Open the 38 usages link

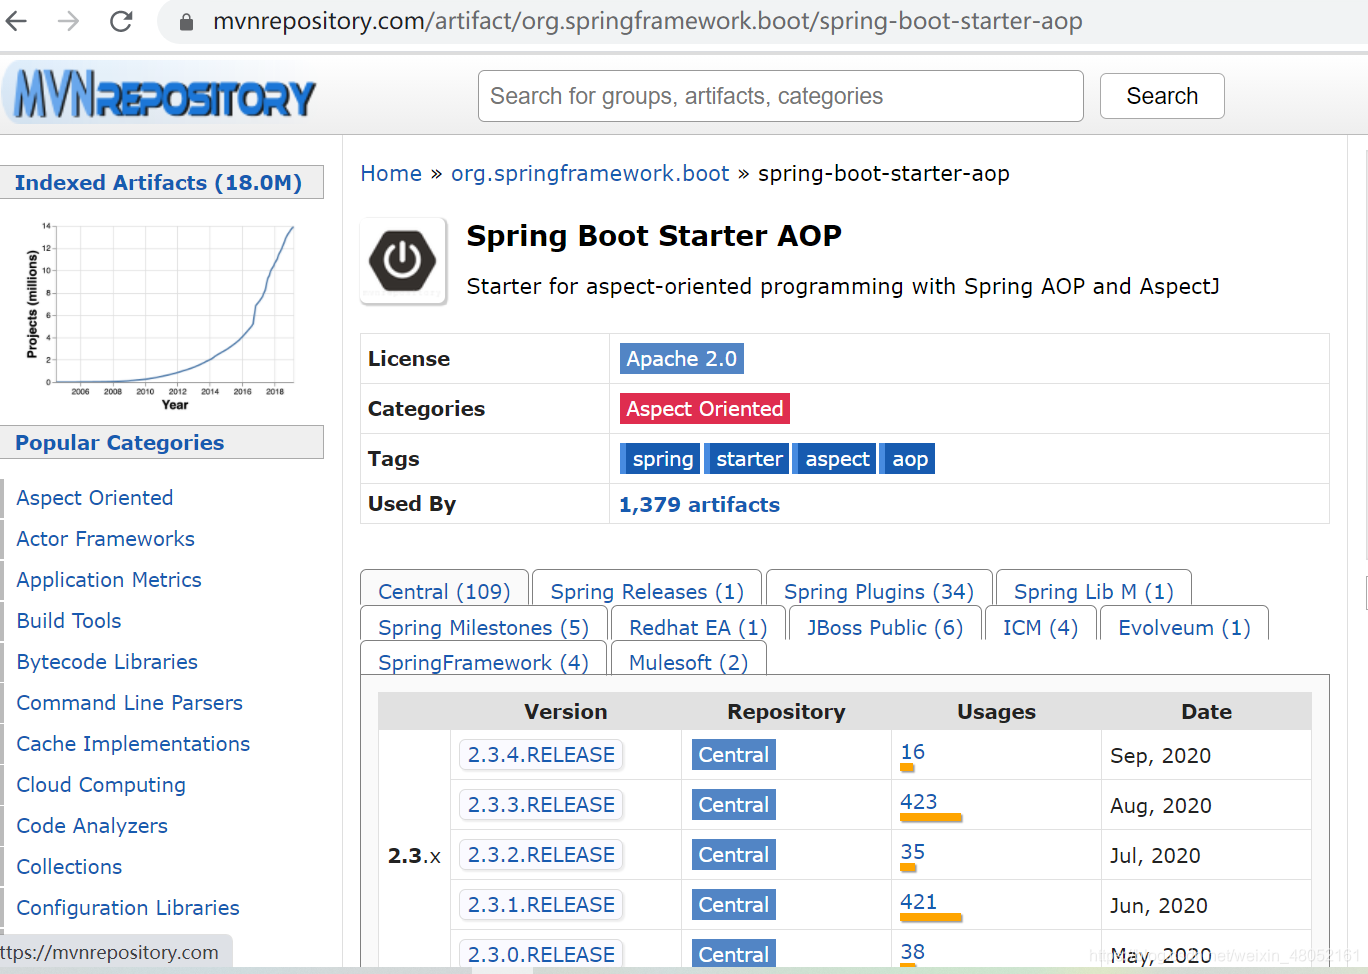click(912, 952)
